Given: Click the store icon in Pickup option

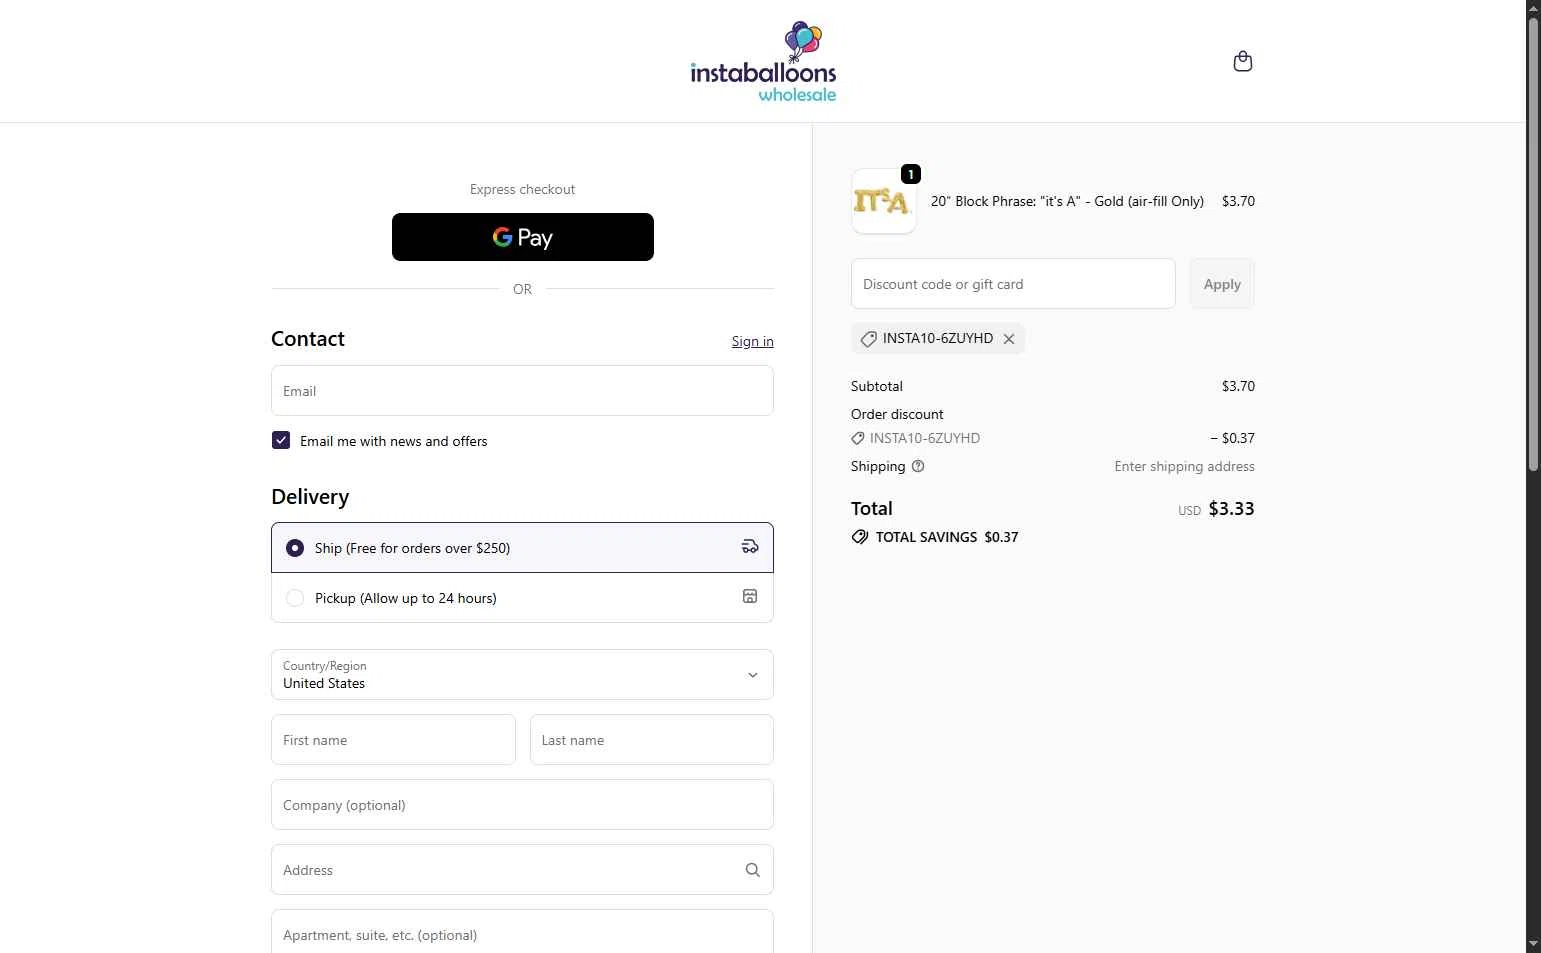Looking at the screenshot, I should tap(749, 597).
